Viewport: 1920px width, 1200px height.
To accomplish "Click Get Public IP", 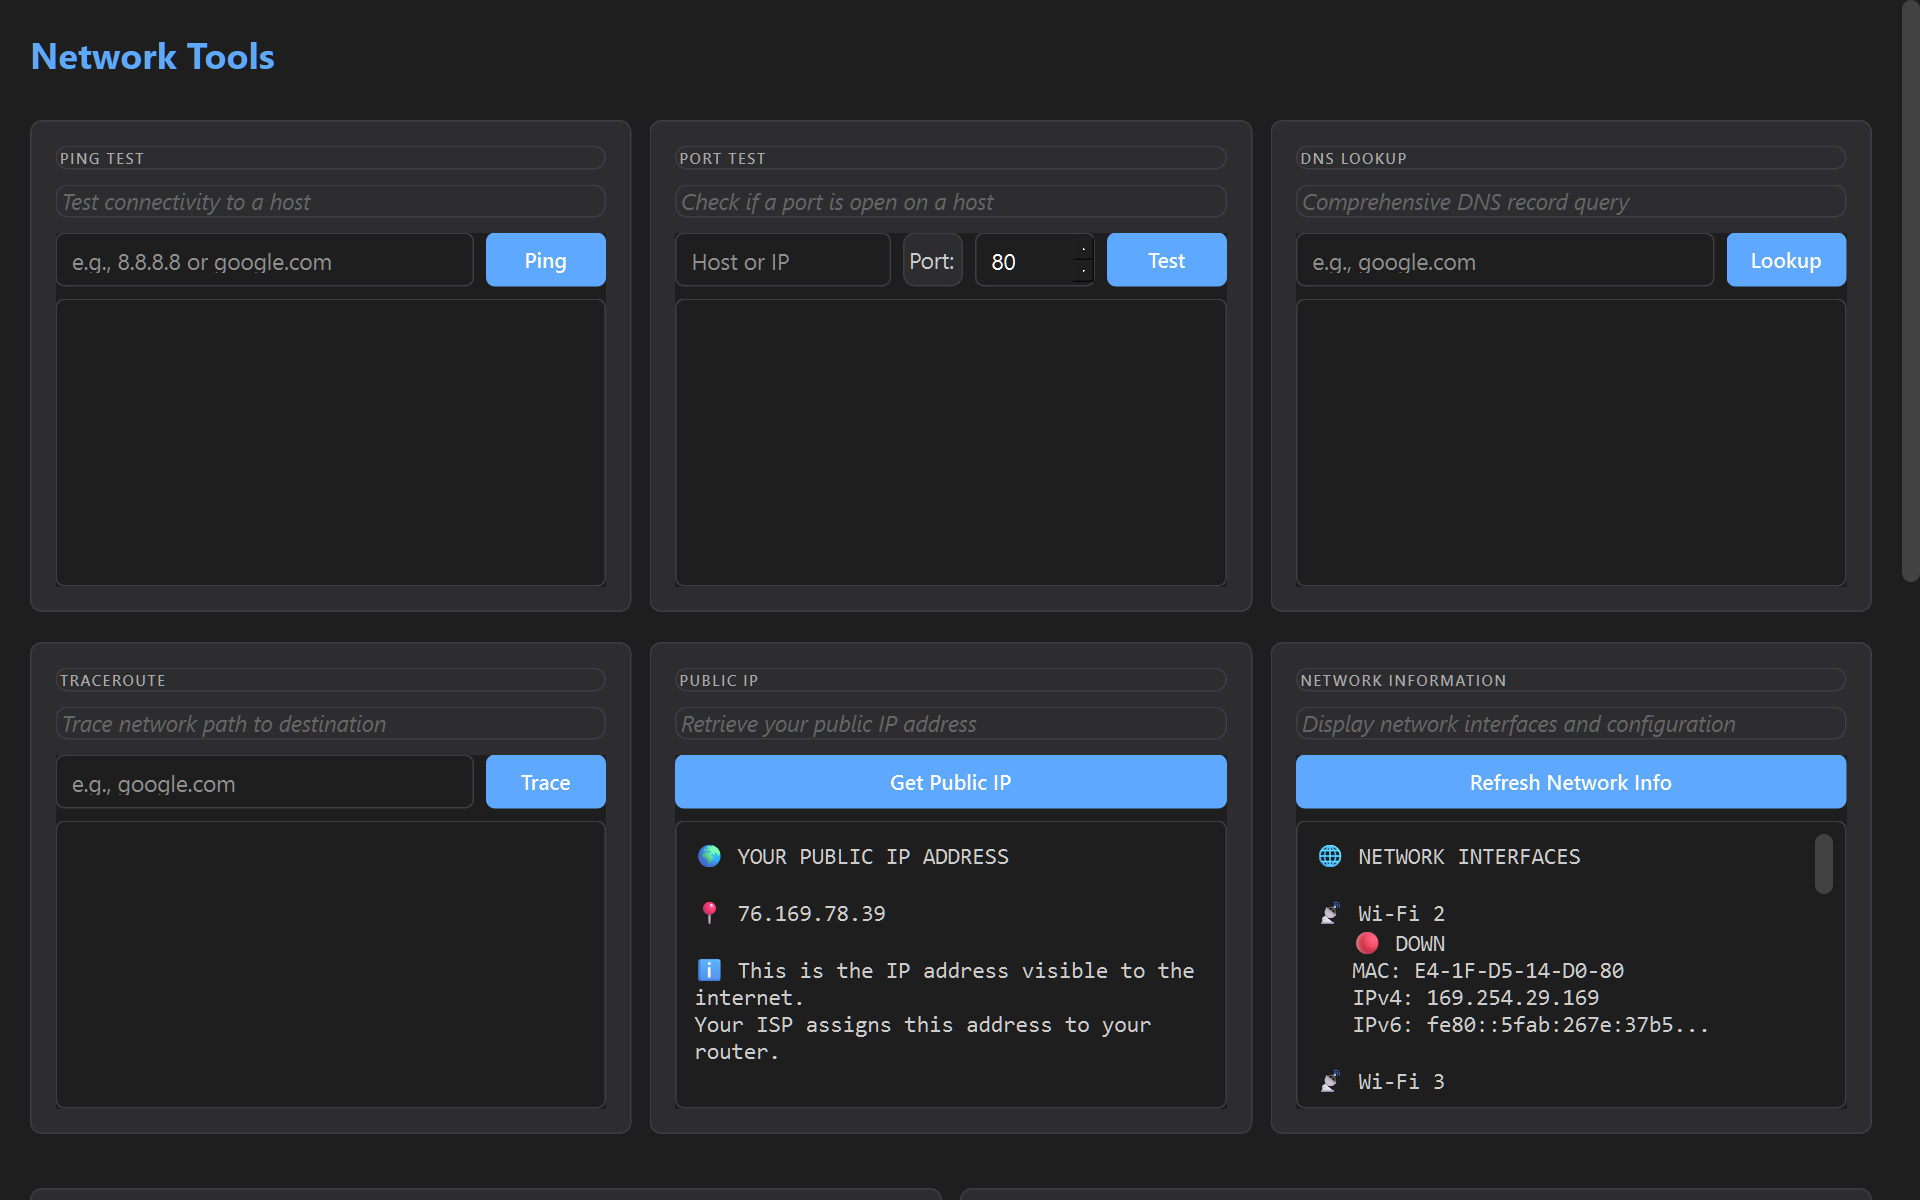I will pyautogui.click(x=950, y=782).
